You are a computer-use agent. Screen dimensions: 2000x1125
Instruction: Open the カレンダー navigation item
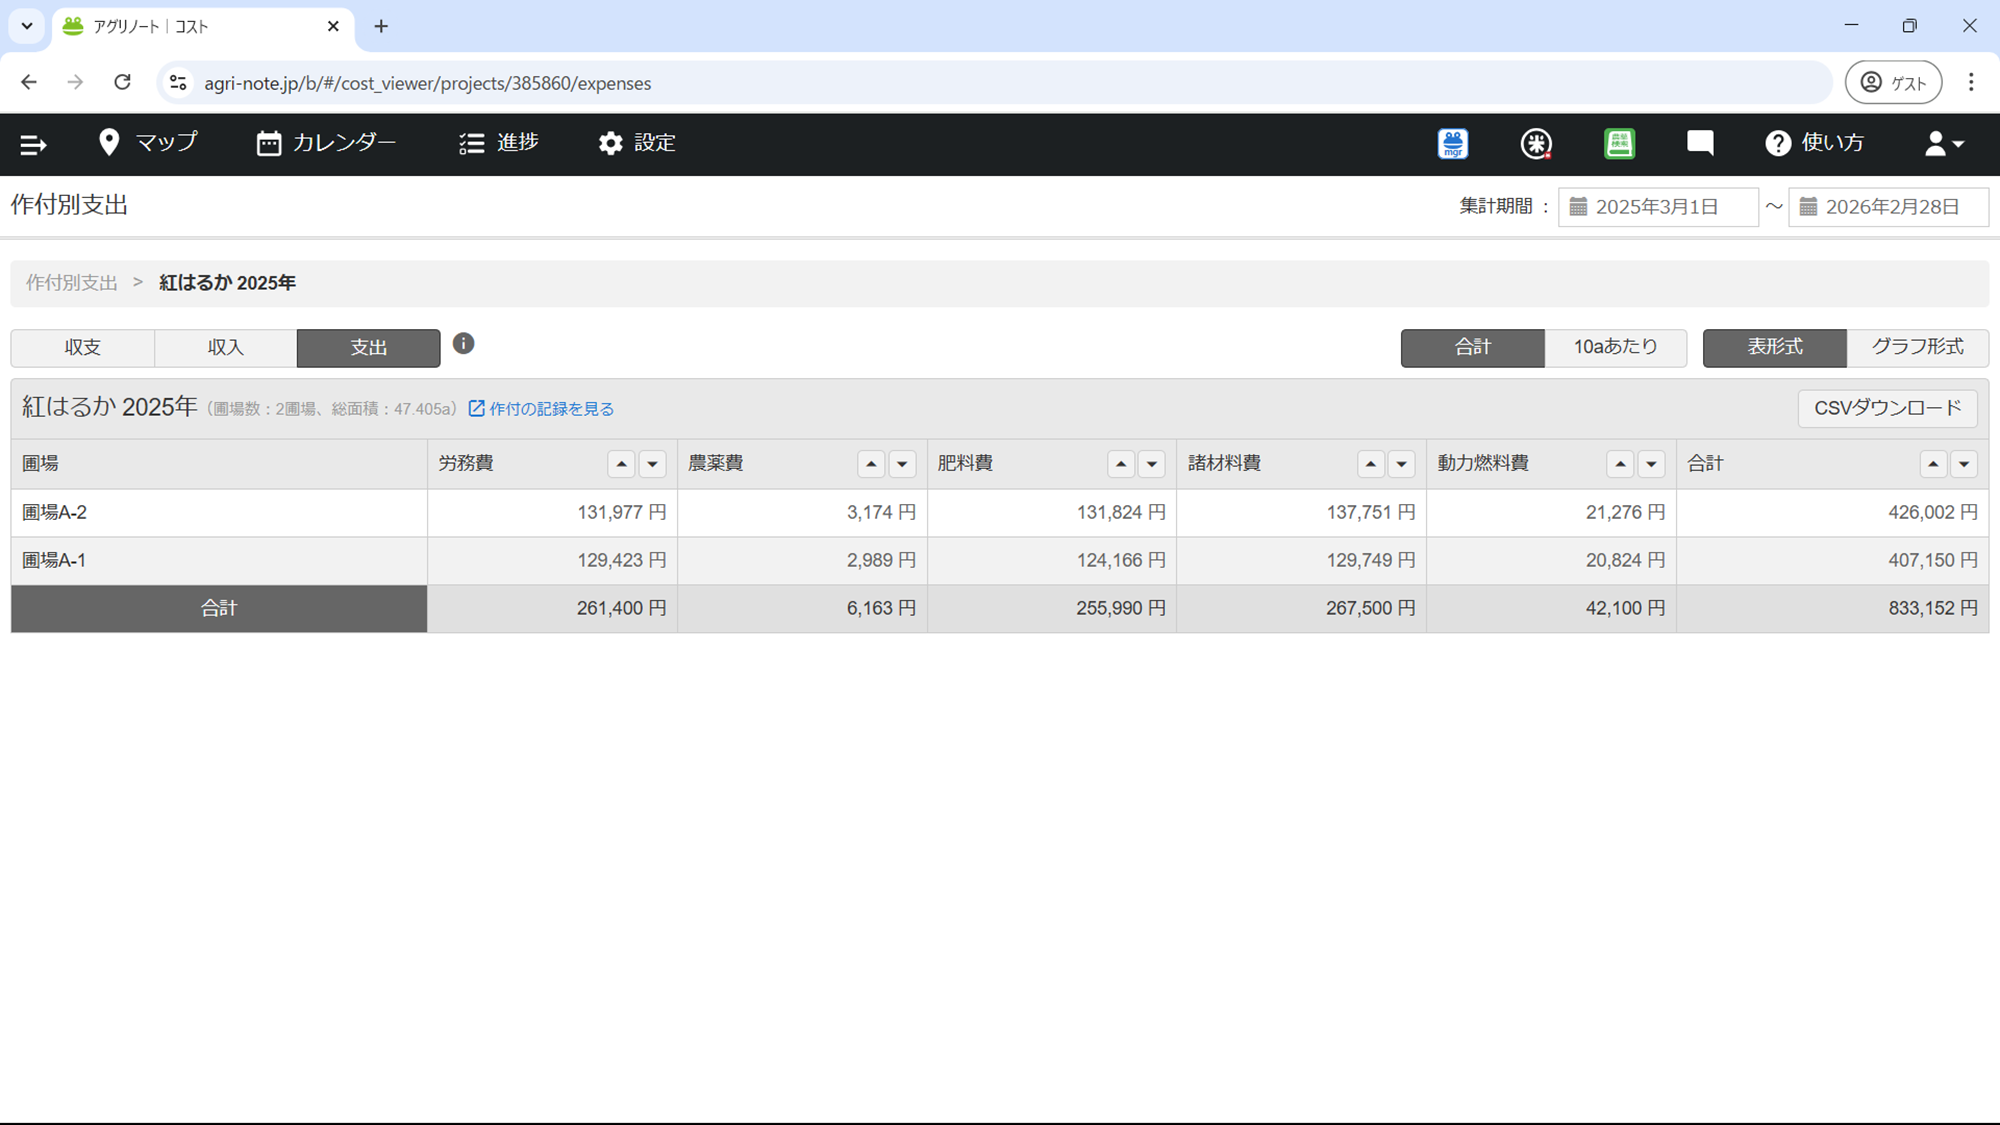(x=326, y=143)
